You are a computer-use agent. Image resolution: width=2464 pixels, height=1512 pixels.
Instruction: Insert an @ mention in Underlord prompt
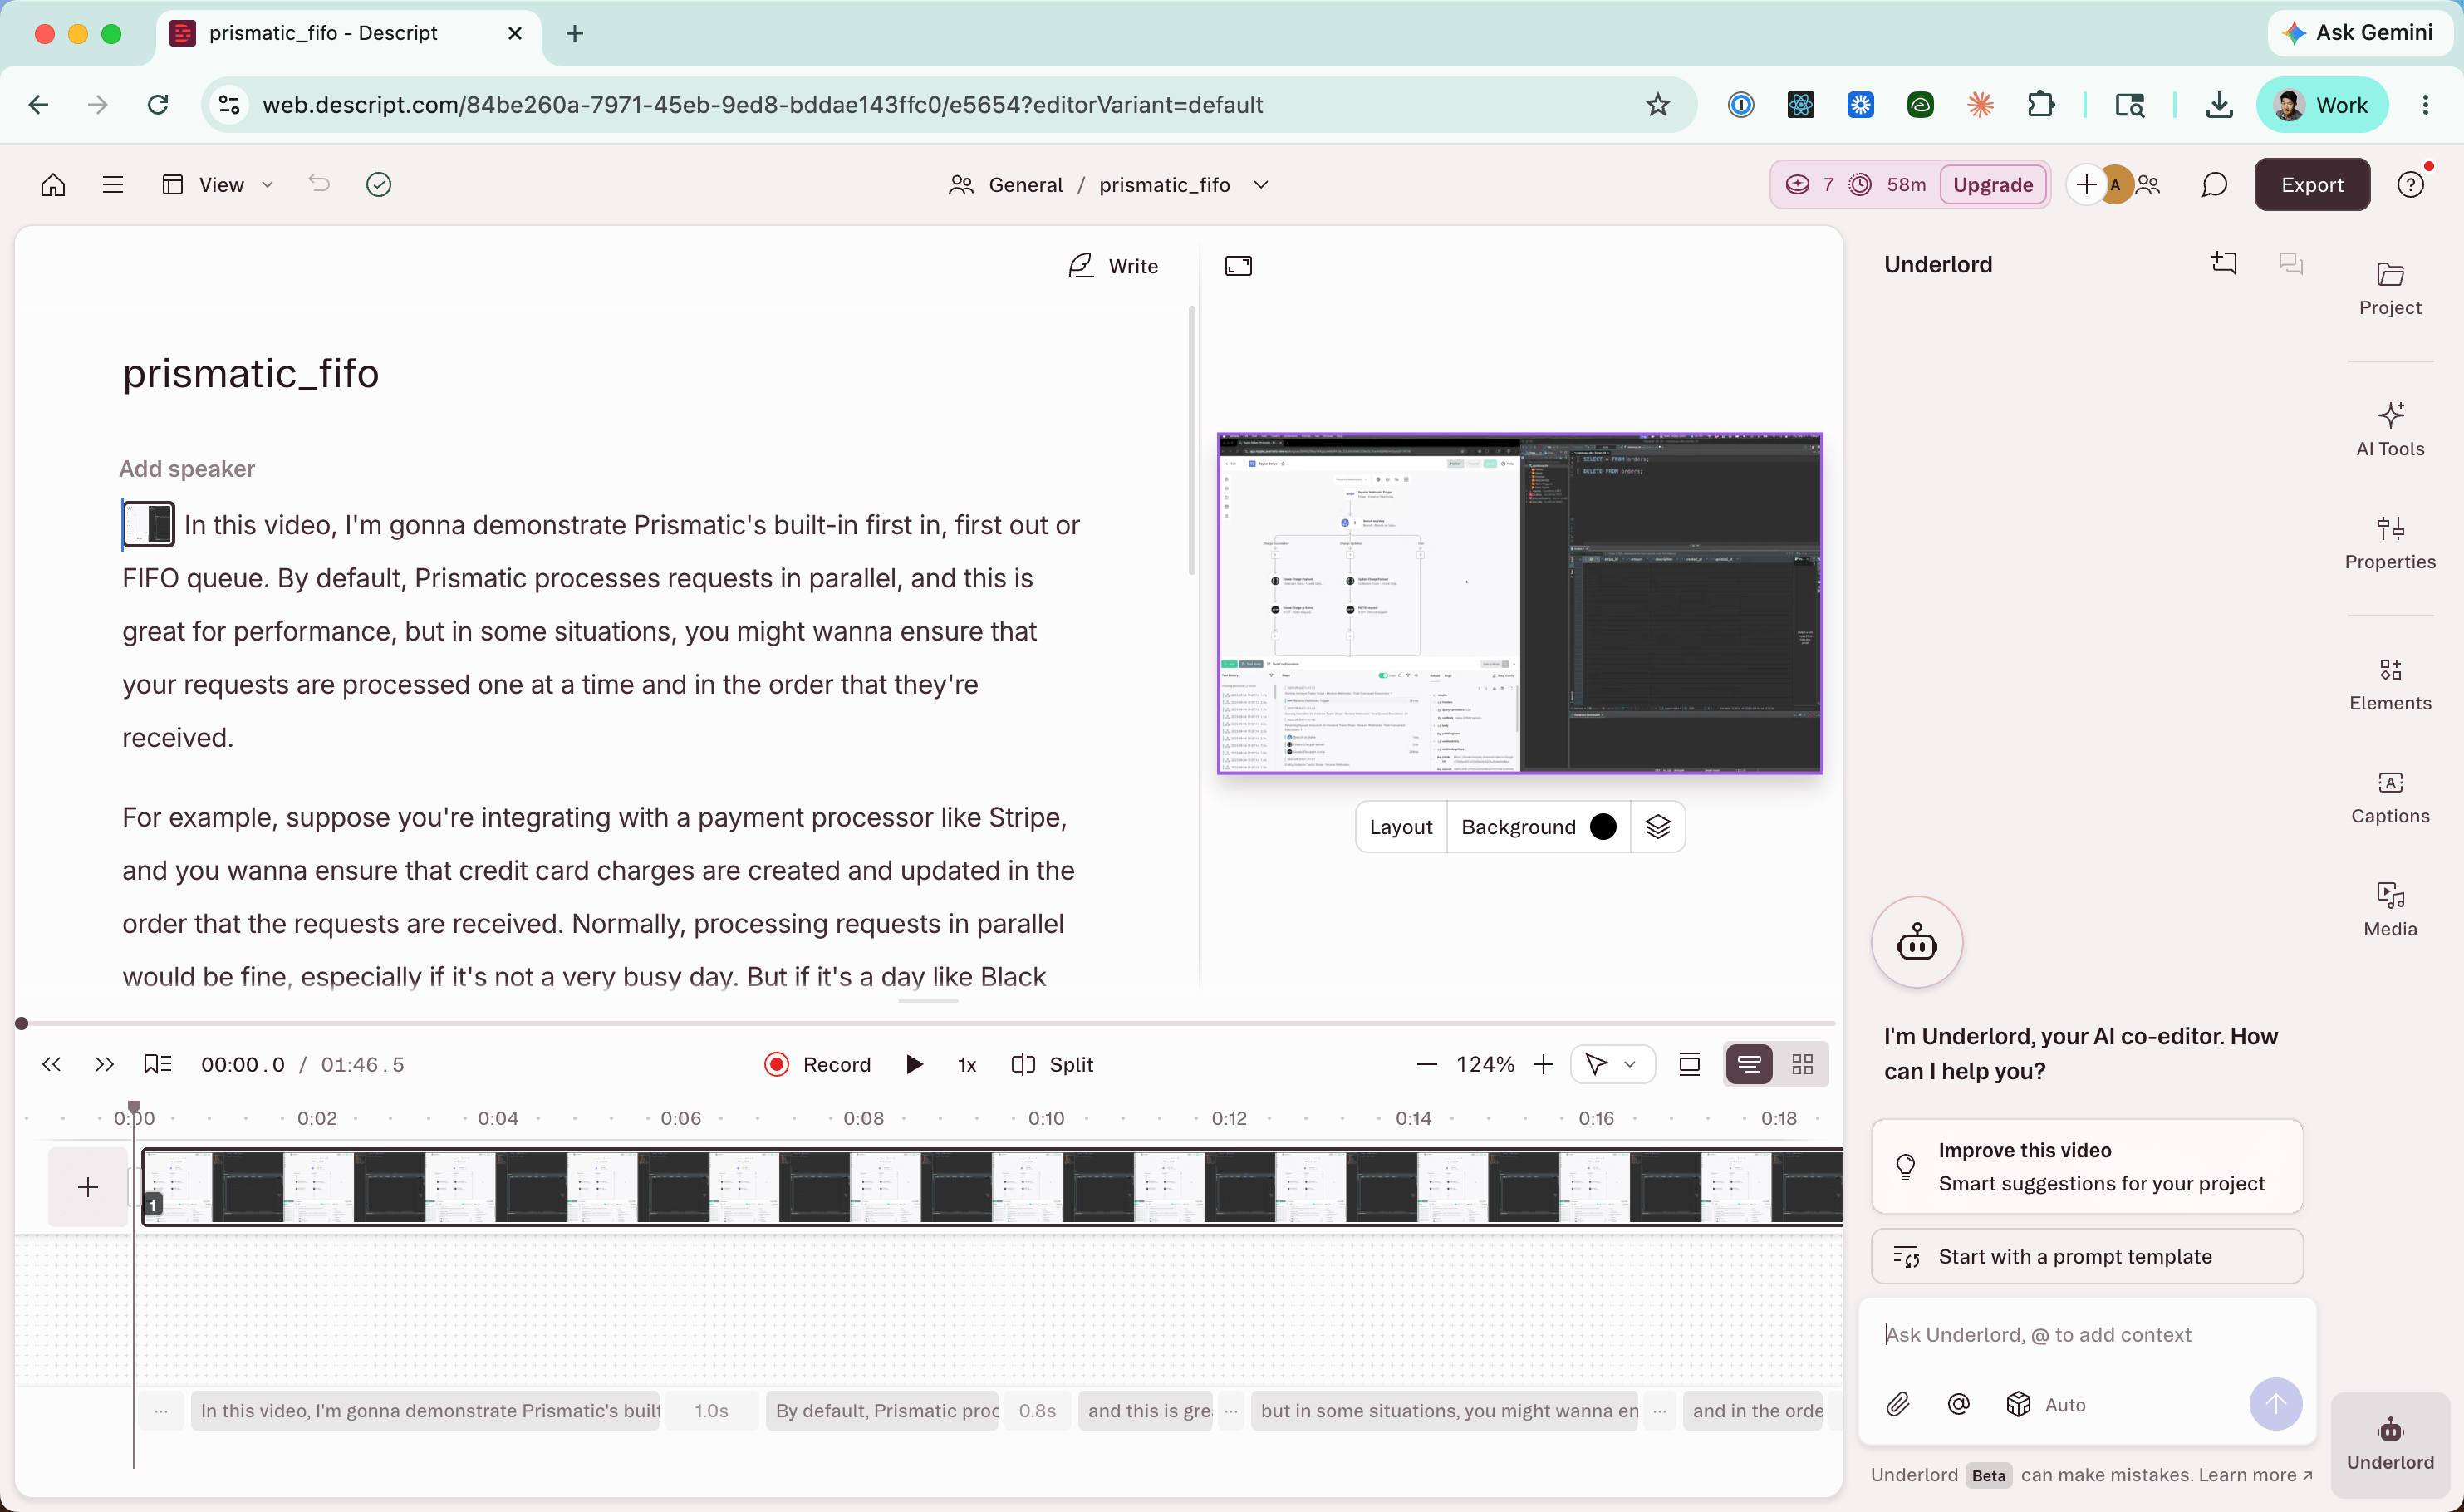pyautogui.click(x=1958, y=1404)
